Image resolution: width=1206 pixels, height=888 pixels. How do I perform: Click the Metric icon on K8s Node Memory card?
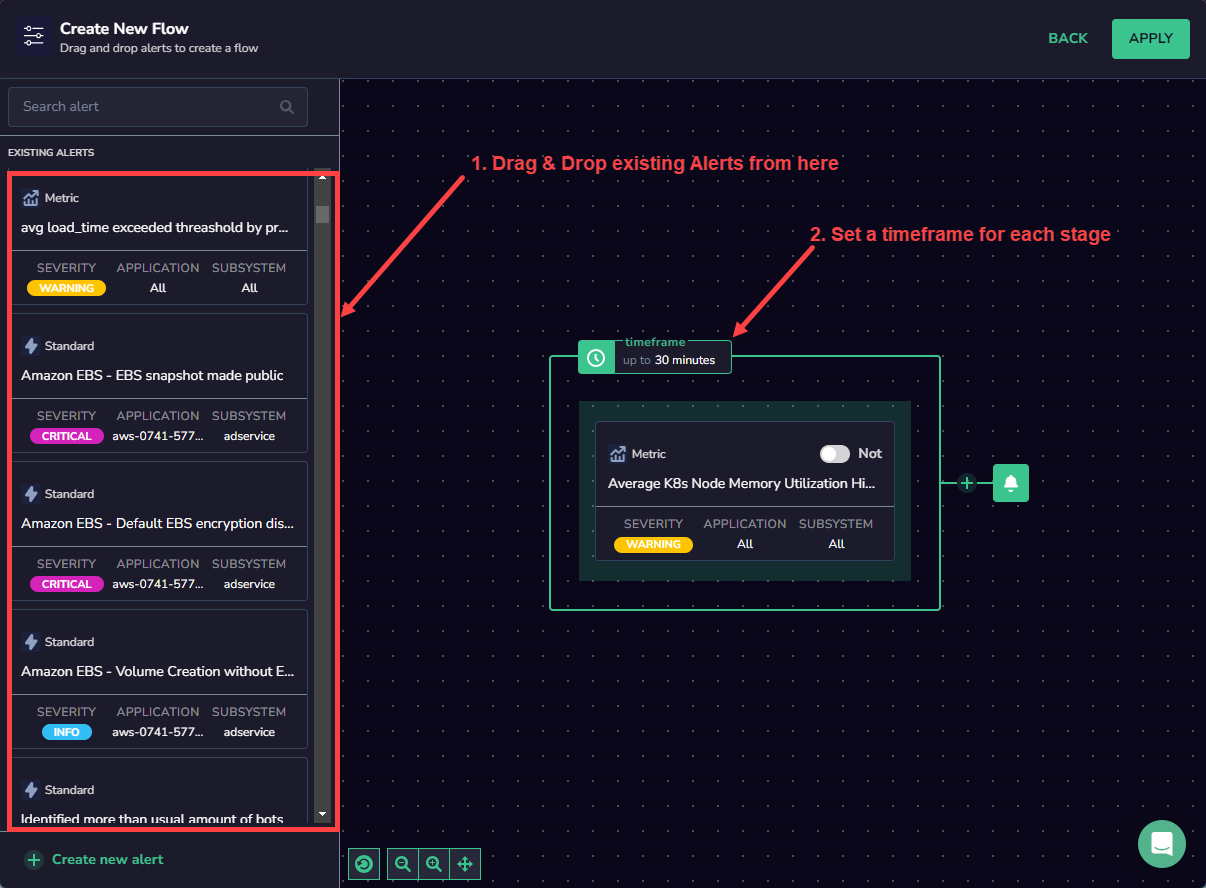click(x=618, y=454)
